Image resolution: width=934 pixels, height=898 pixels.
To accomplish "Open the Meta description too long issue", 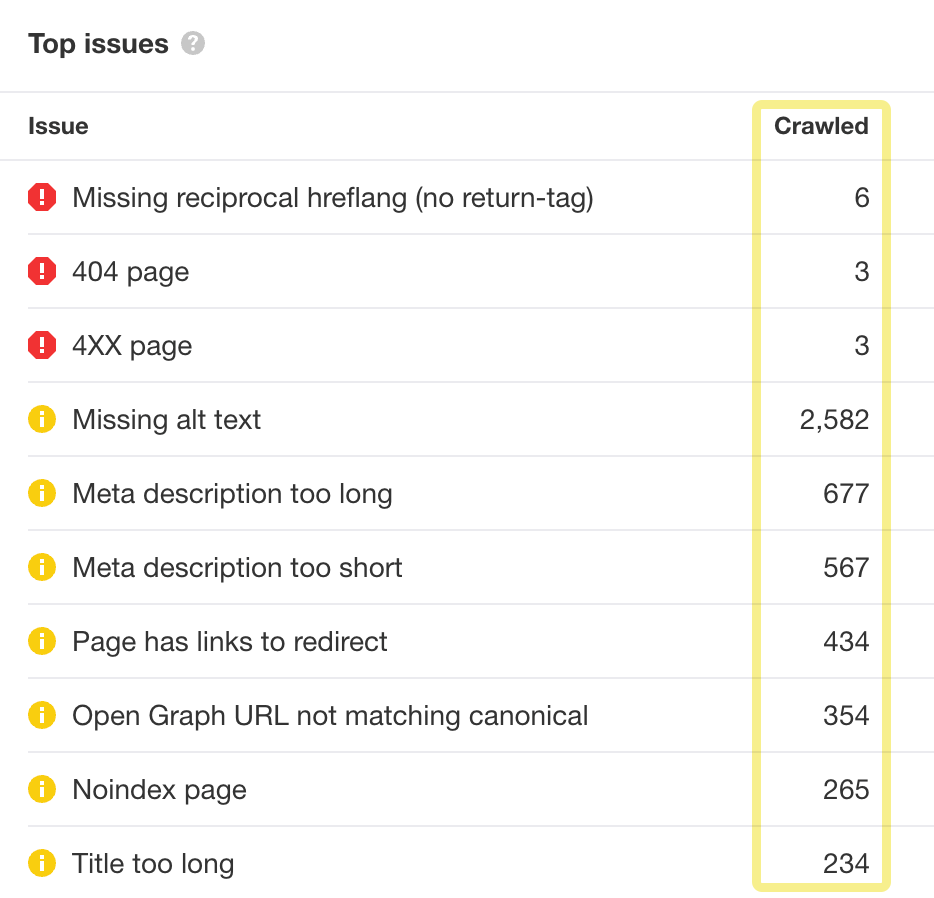I will pos(231,493).
